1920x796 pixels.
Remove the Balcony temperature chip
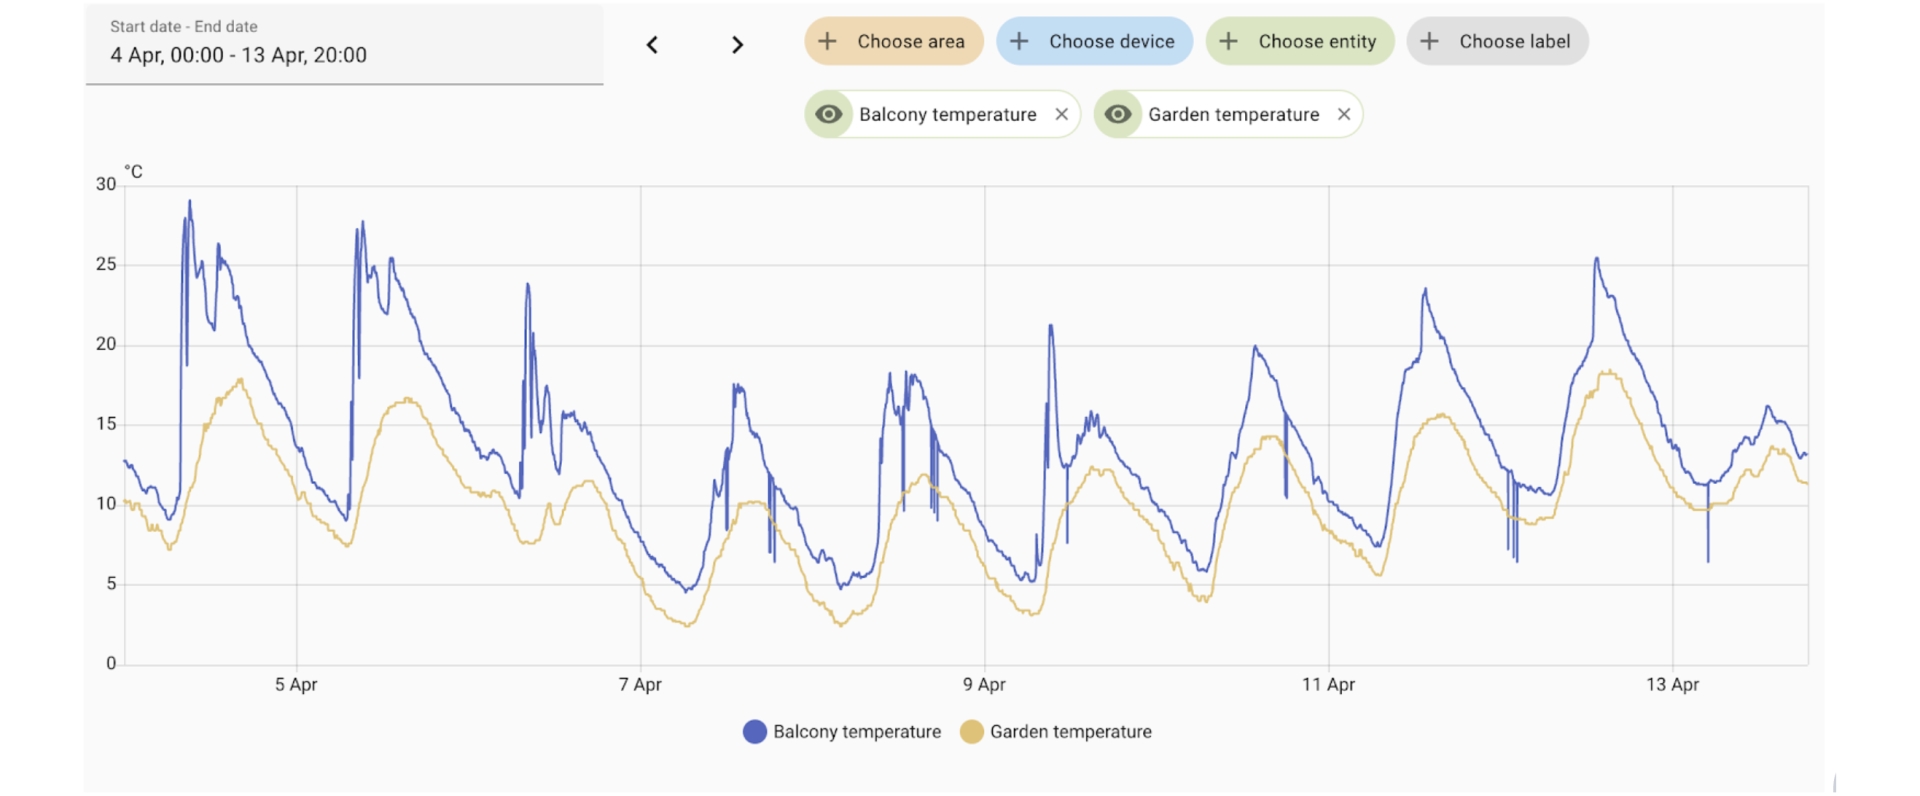pyautogui.click(x=1062, y=114)
